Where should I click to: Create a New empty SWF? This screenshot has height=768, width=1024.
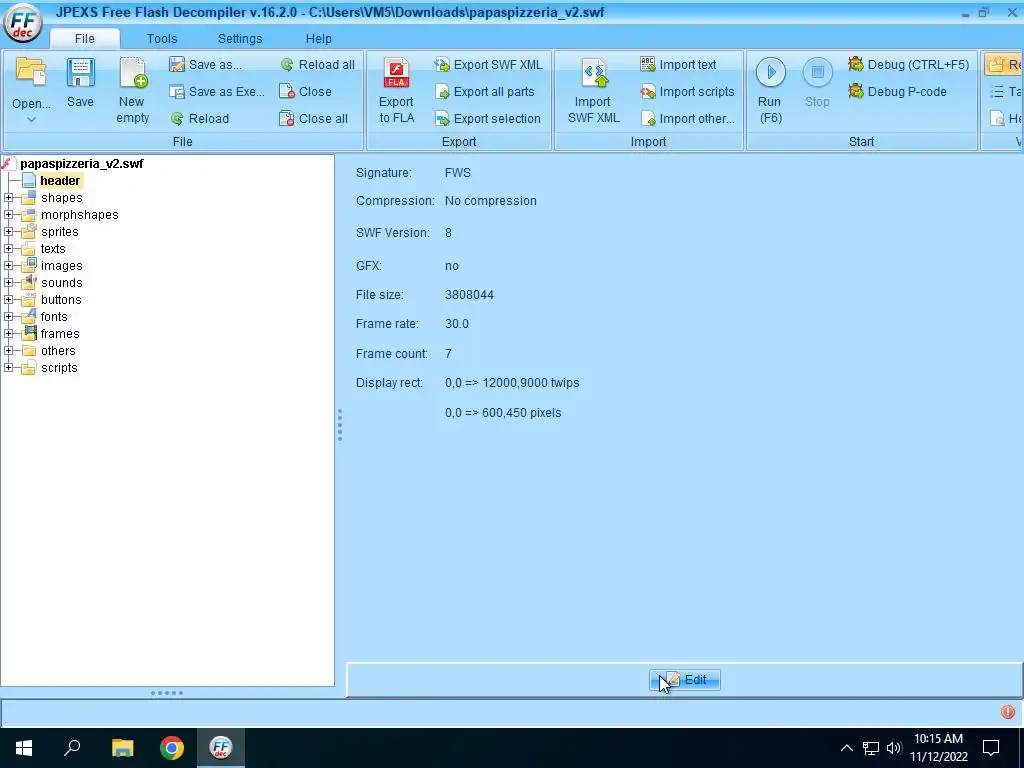(133, 90)
